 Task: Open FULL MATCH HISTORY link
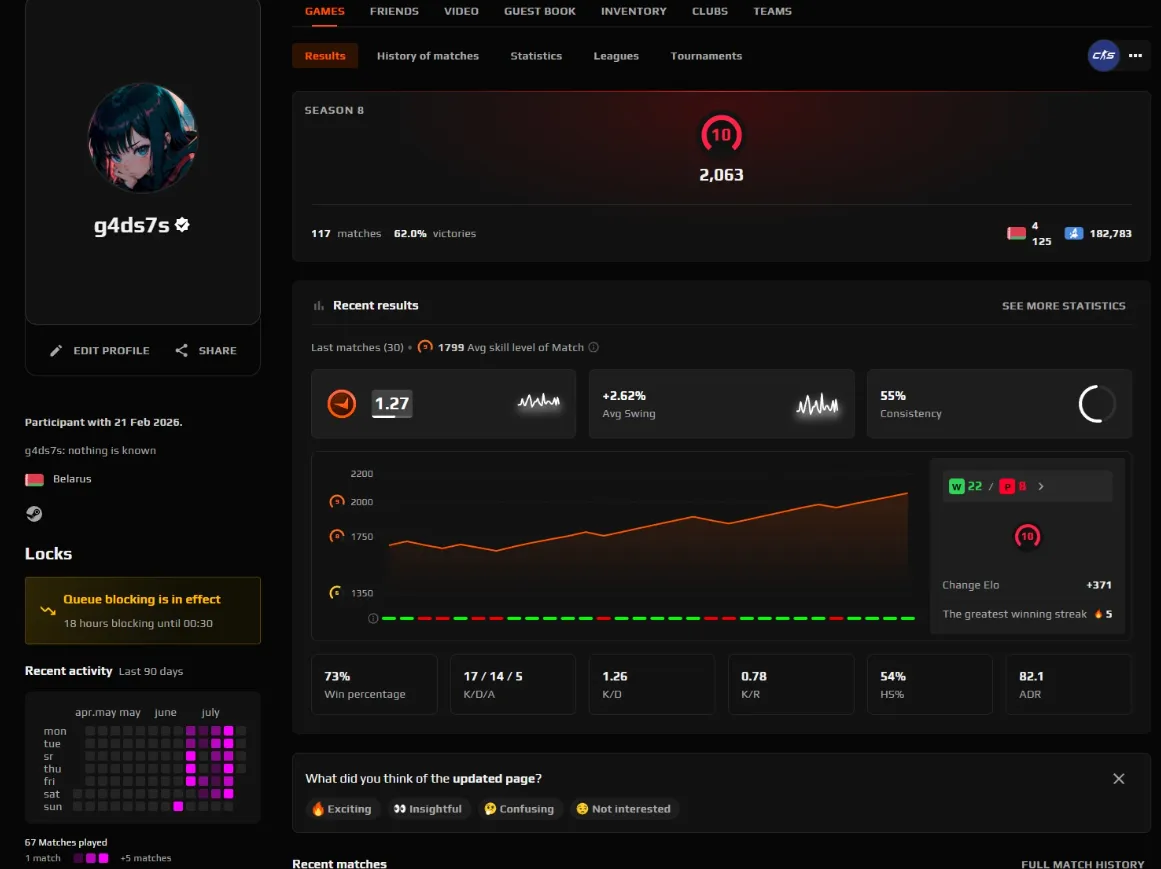point(1083,864)
